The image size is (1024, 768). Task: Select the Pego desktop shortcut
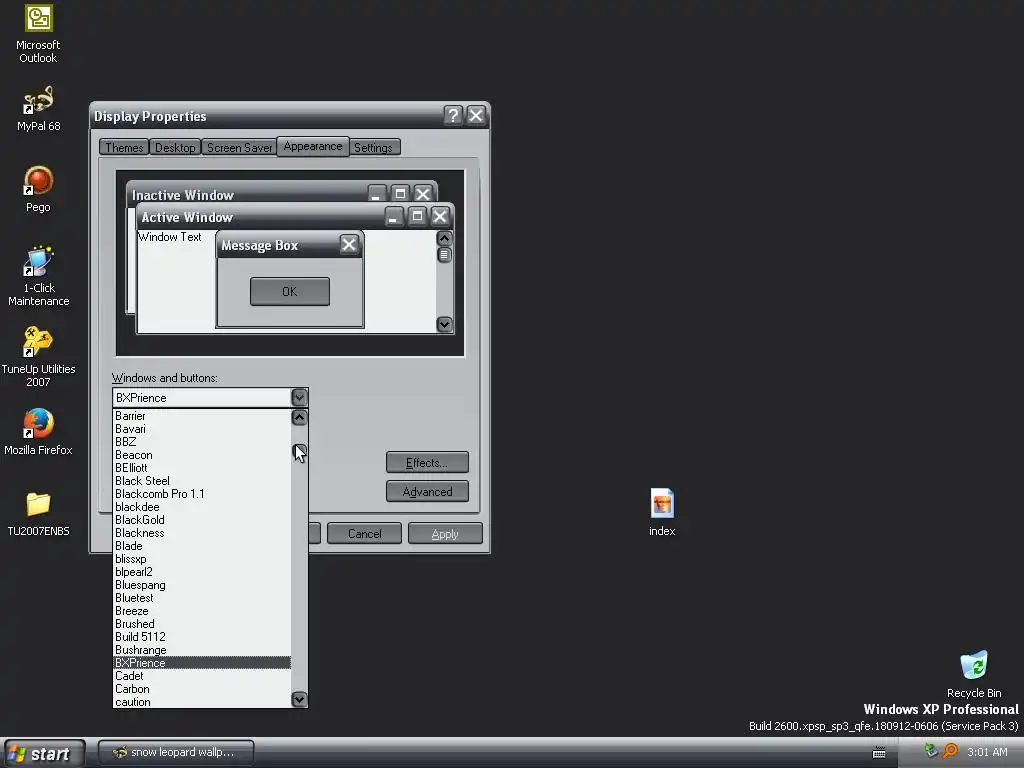point(38,189)
